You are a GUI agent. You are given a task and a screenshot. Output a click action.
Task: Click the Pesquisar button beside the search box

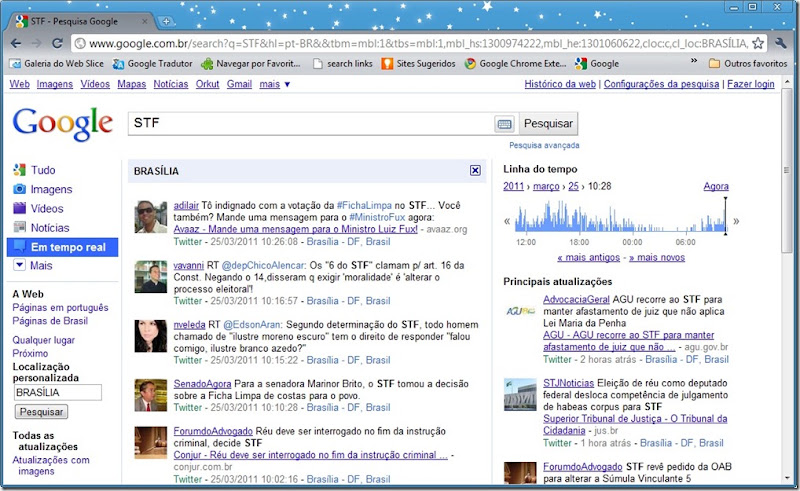coord(548,124)
